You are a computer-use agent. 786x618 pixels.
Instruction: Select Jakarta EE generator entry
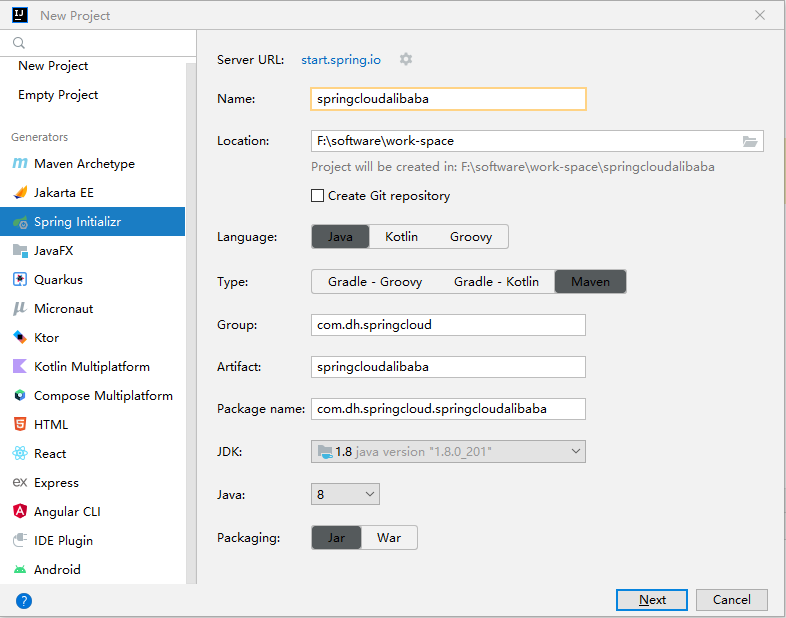tap(93, 193)
